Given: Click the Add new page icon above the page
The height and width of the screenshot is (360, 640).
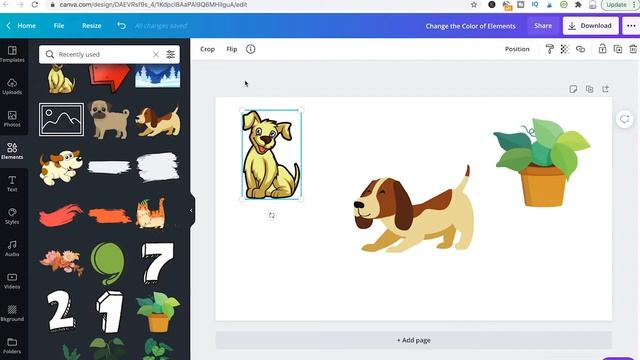Looking at the screenshot, I should point(605,89).
